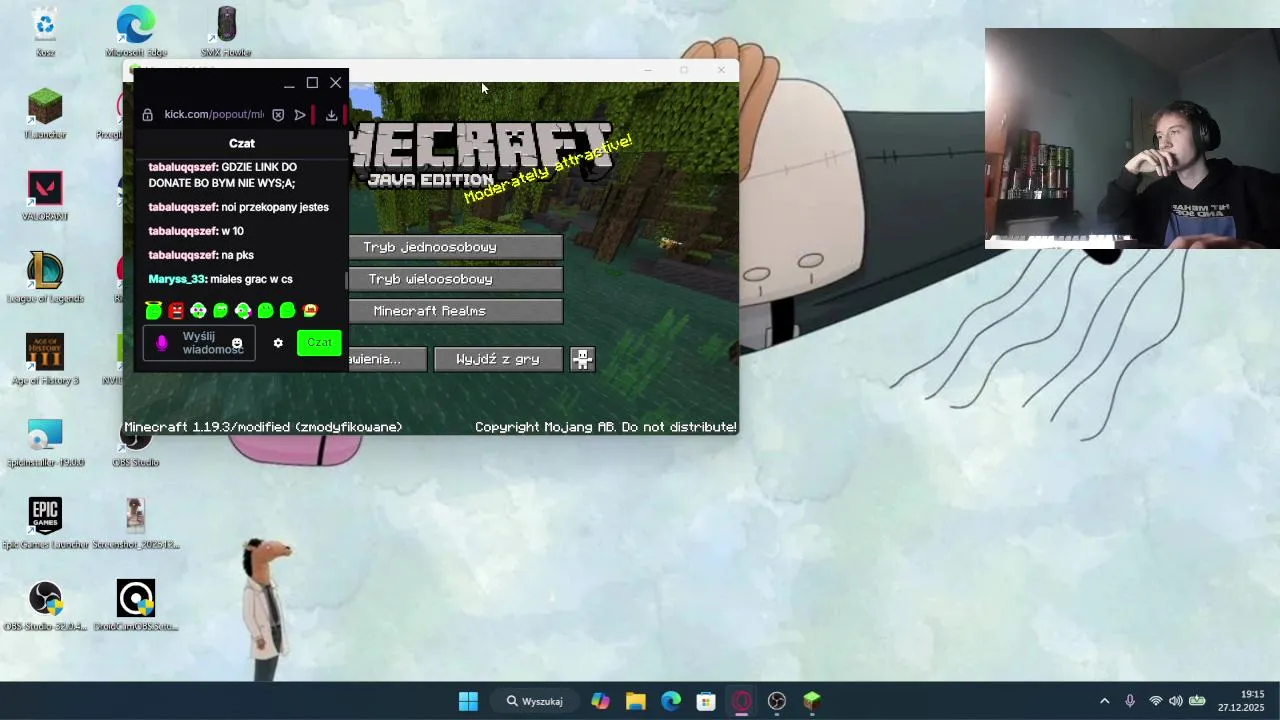1280x720 pixels.
Task: Click username Maryss_33 in chat
Action: coord(177,279)
